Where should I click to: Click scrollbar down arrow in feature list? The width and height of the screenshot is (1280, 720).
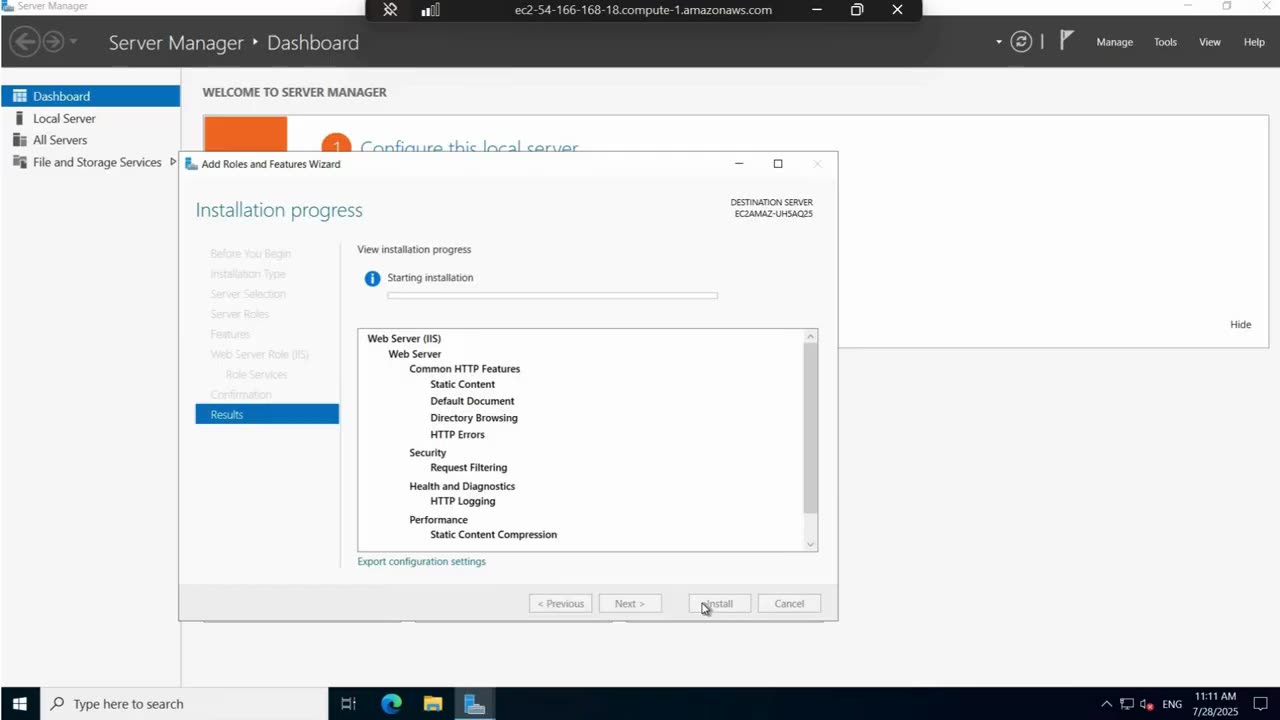810,544
